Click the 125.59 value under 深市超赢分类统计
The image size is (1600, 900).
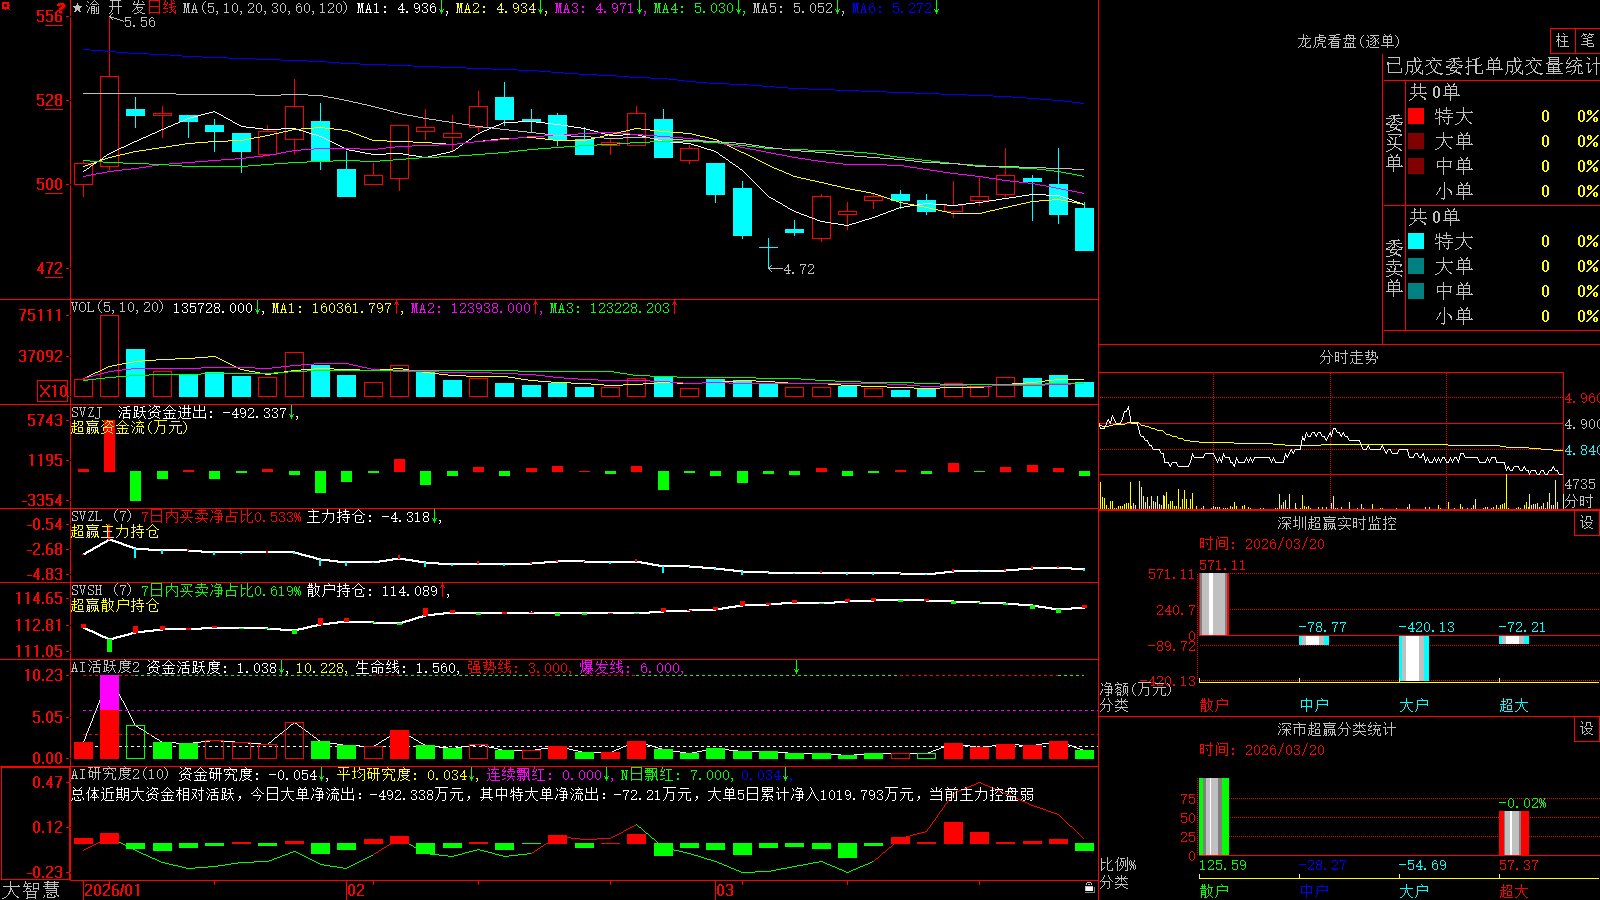click(x=1223, y=865)
